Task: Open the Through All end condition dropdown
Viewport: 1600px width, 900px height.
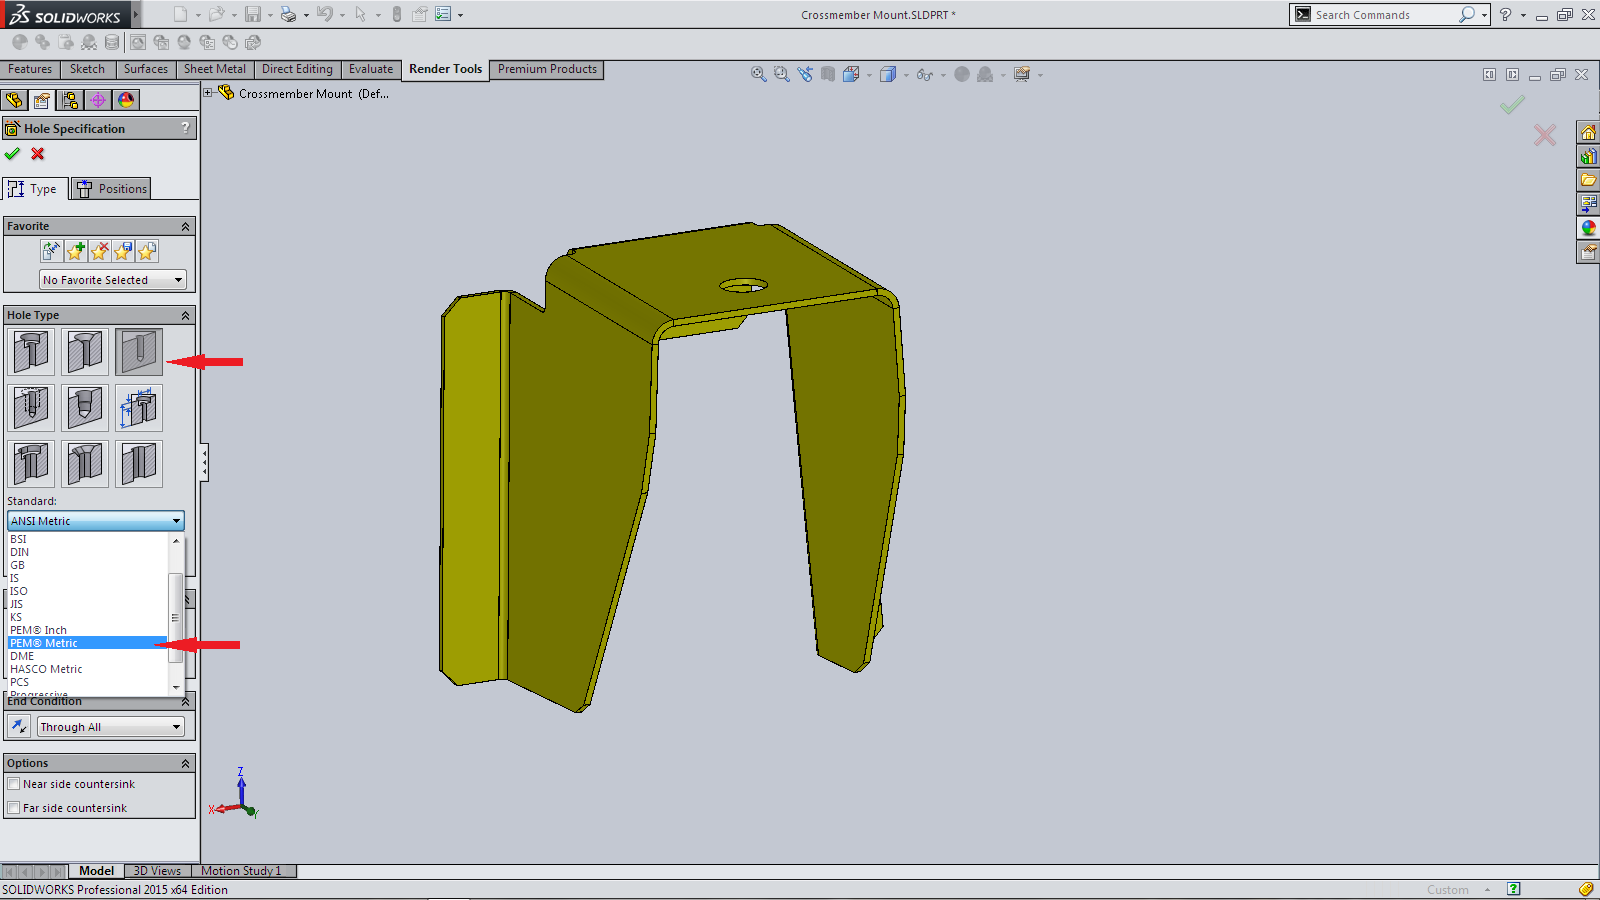Action: [x=110, y=727]
